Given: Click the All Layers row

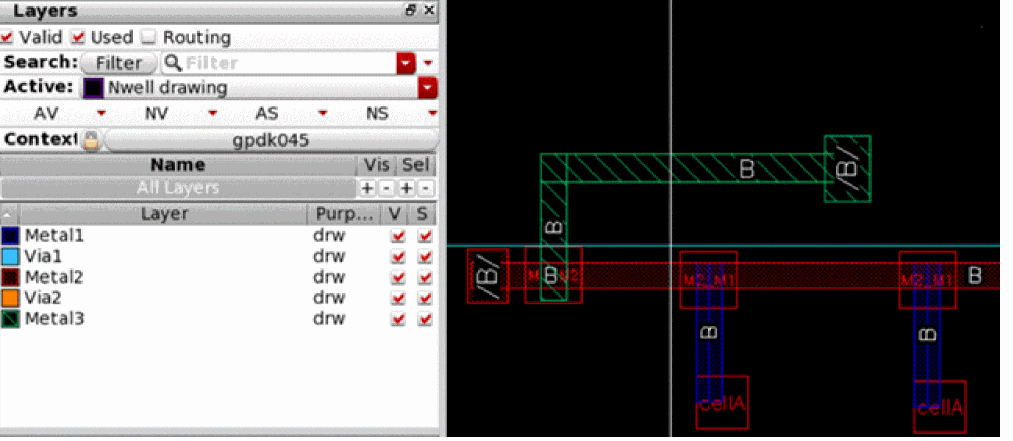Looking at the screenshot, I should (x=178, y=188).
